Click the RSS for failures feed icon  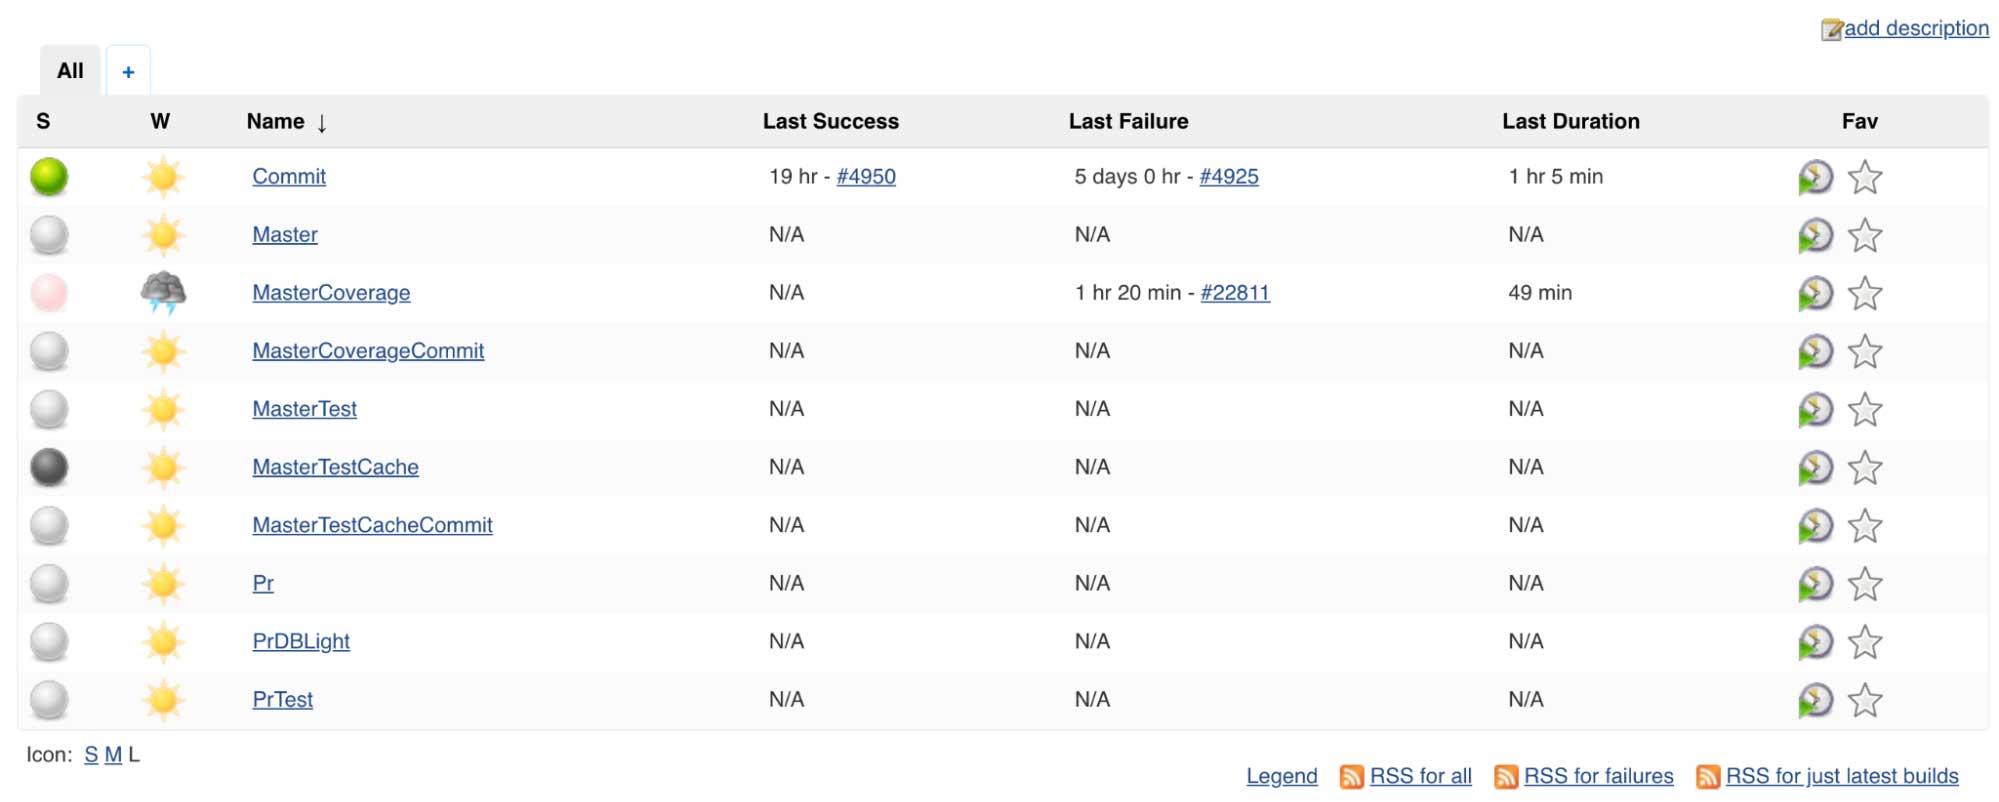point(1506,777)
